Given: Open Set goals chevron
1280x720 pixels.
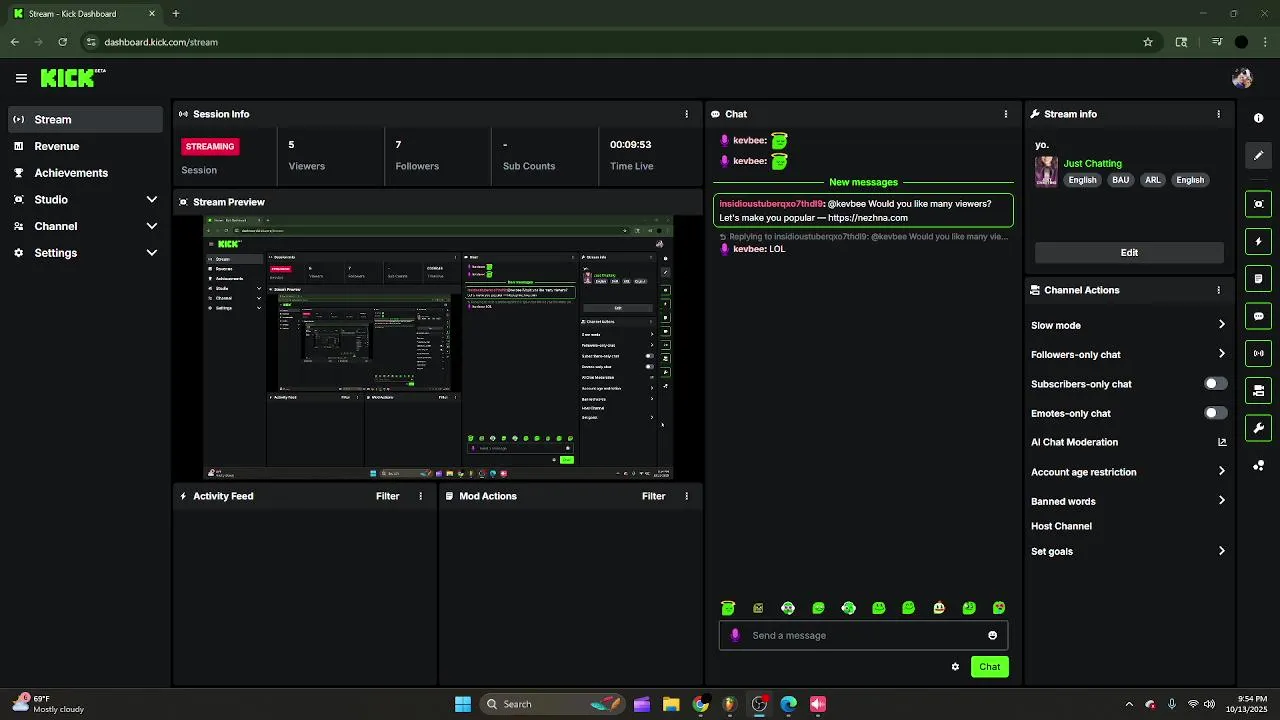Looking at the screenshot, I should tap(1221, 551).
